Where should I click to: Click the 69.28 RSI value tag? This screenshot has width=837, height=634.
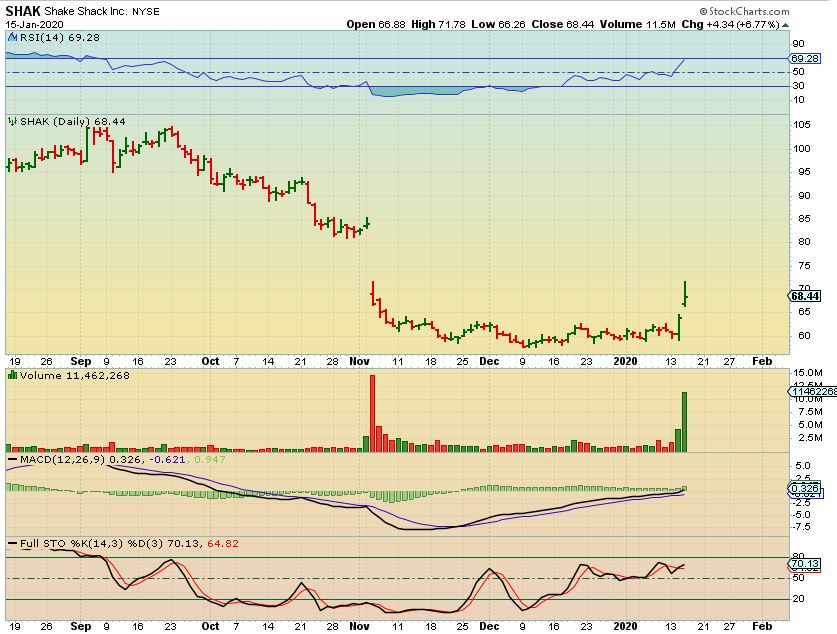(x=805, y=62)
